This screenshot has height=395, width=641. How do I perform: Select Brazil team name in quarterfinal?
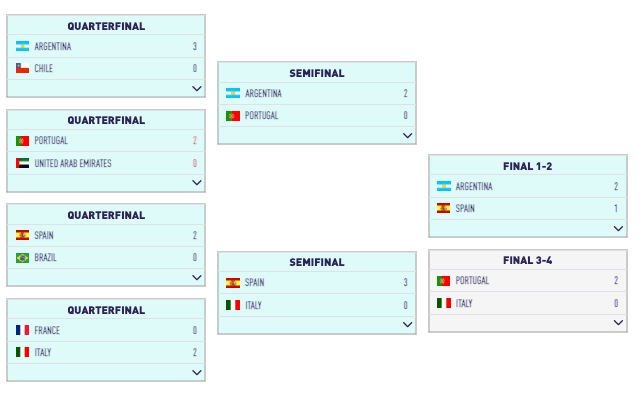coord(45,258)
